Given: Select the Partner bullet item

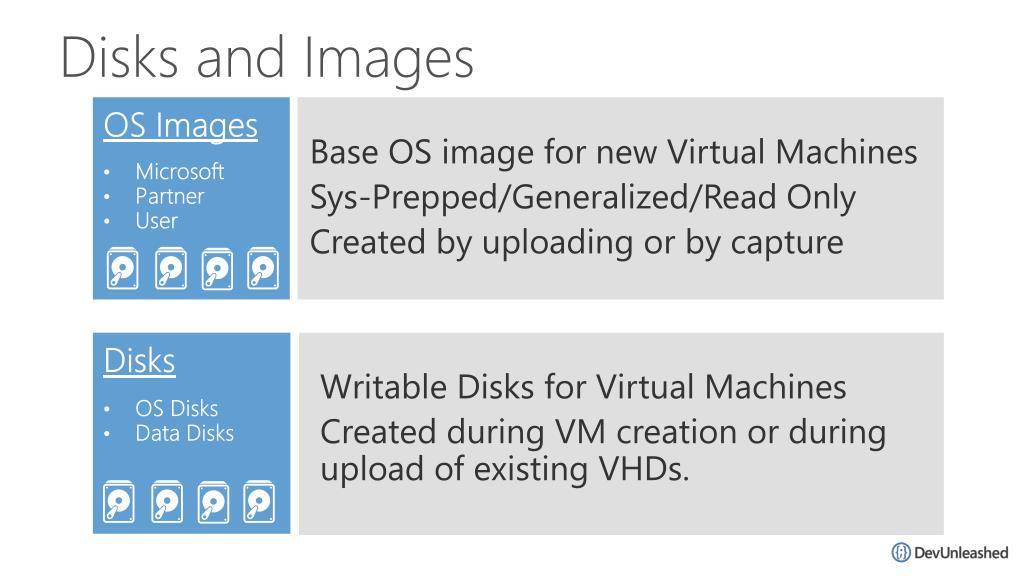Looking at the screenshot, I should tap(170, 196).
